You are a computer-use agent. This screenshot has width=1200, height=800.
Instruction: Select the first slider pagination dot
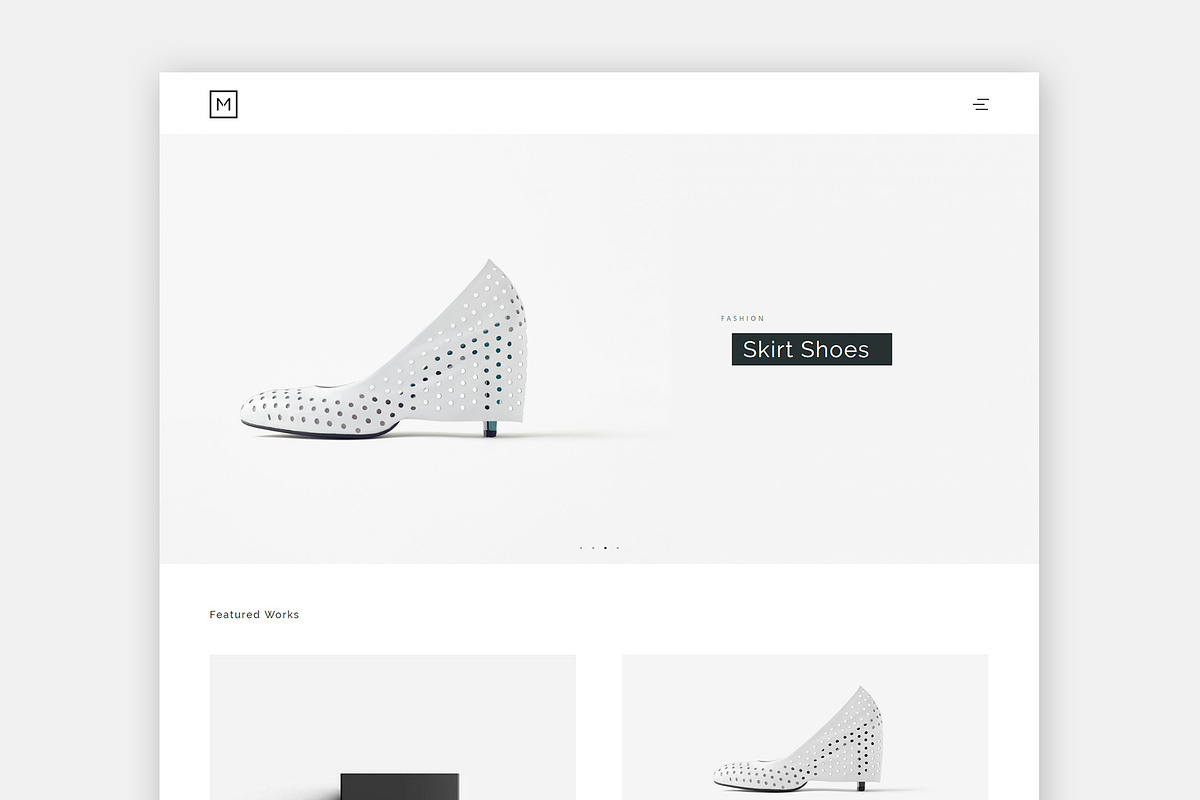(581, 548)
